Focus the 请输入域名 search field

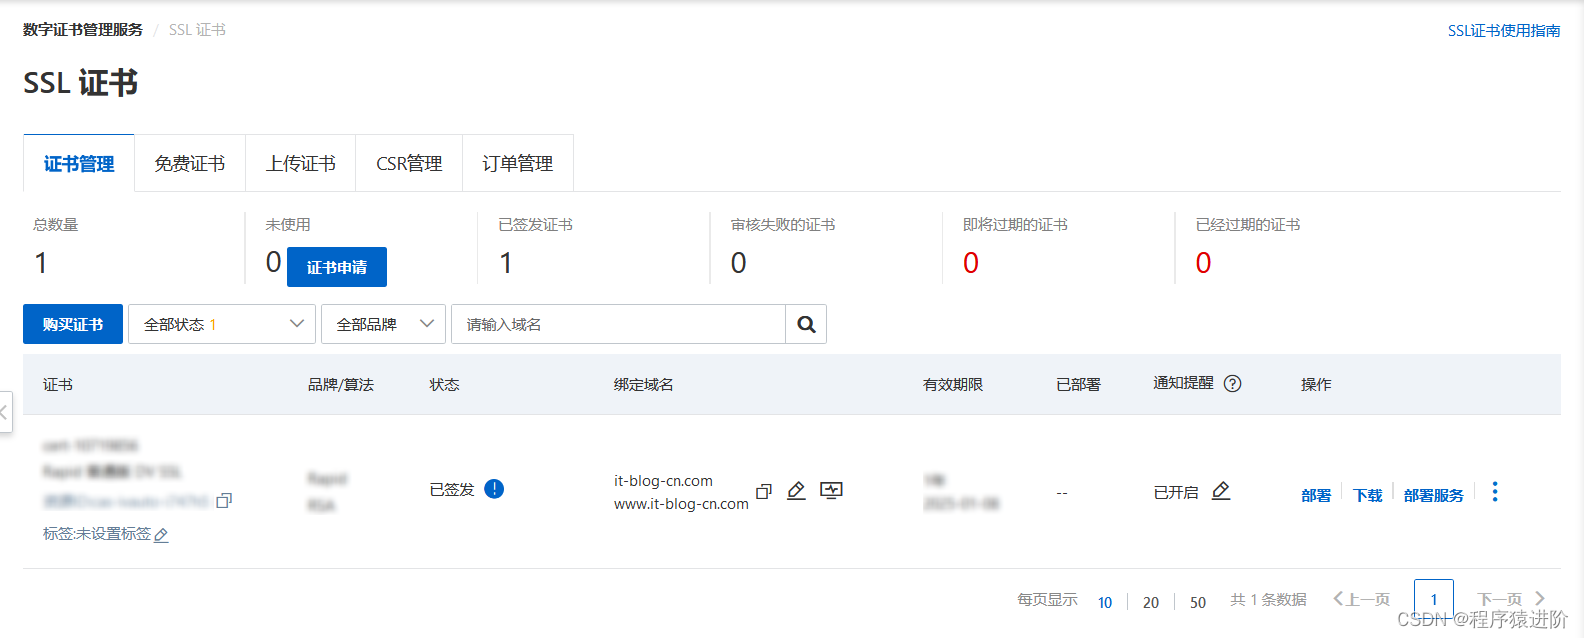618,324
